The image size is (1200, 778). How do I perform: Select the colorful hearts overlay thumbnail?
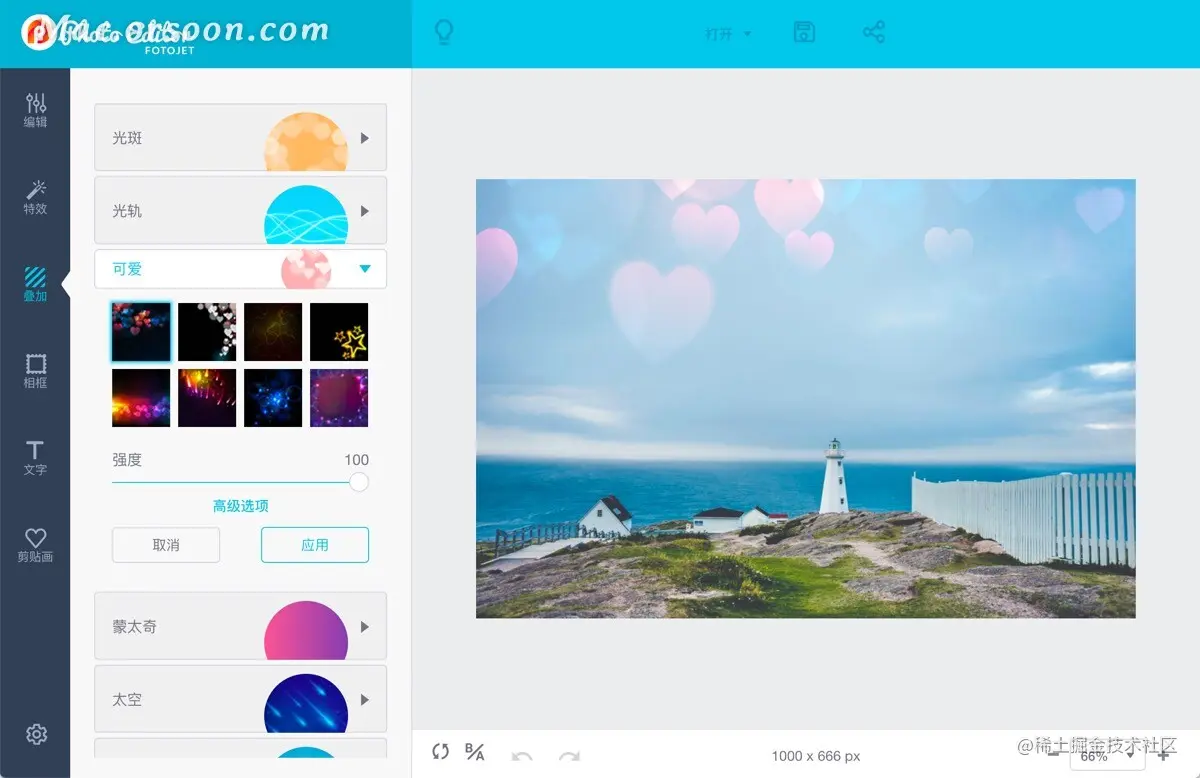tap(141, 332)
